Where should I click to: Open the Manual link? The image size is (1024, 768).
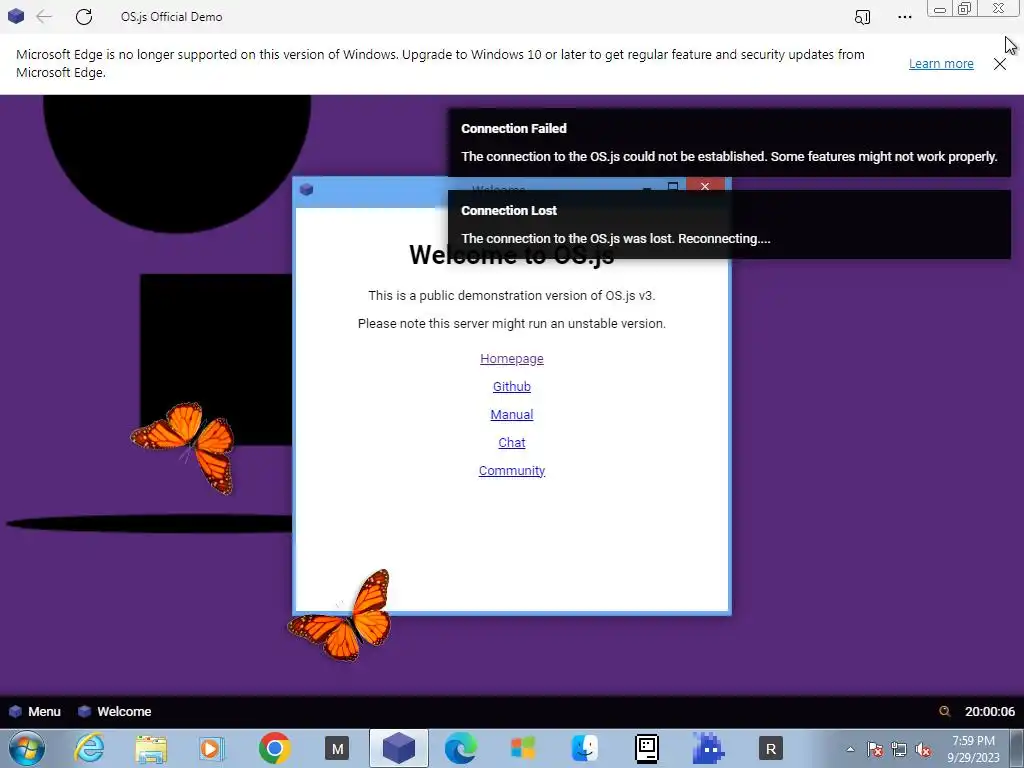click(x=512, y=415)
